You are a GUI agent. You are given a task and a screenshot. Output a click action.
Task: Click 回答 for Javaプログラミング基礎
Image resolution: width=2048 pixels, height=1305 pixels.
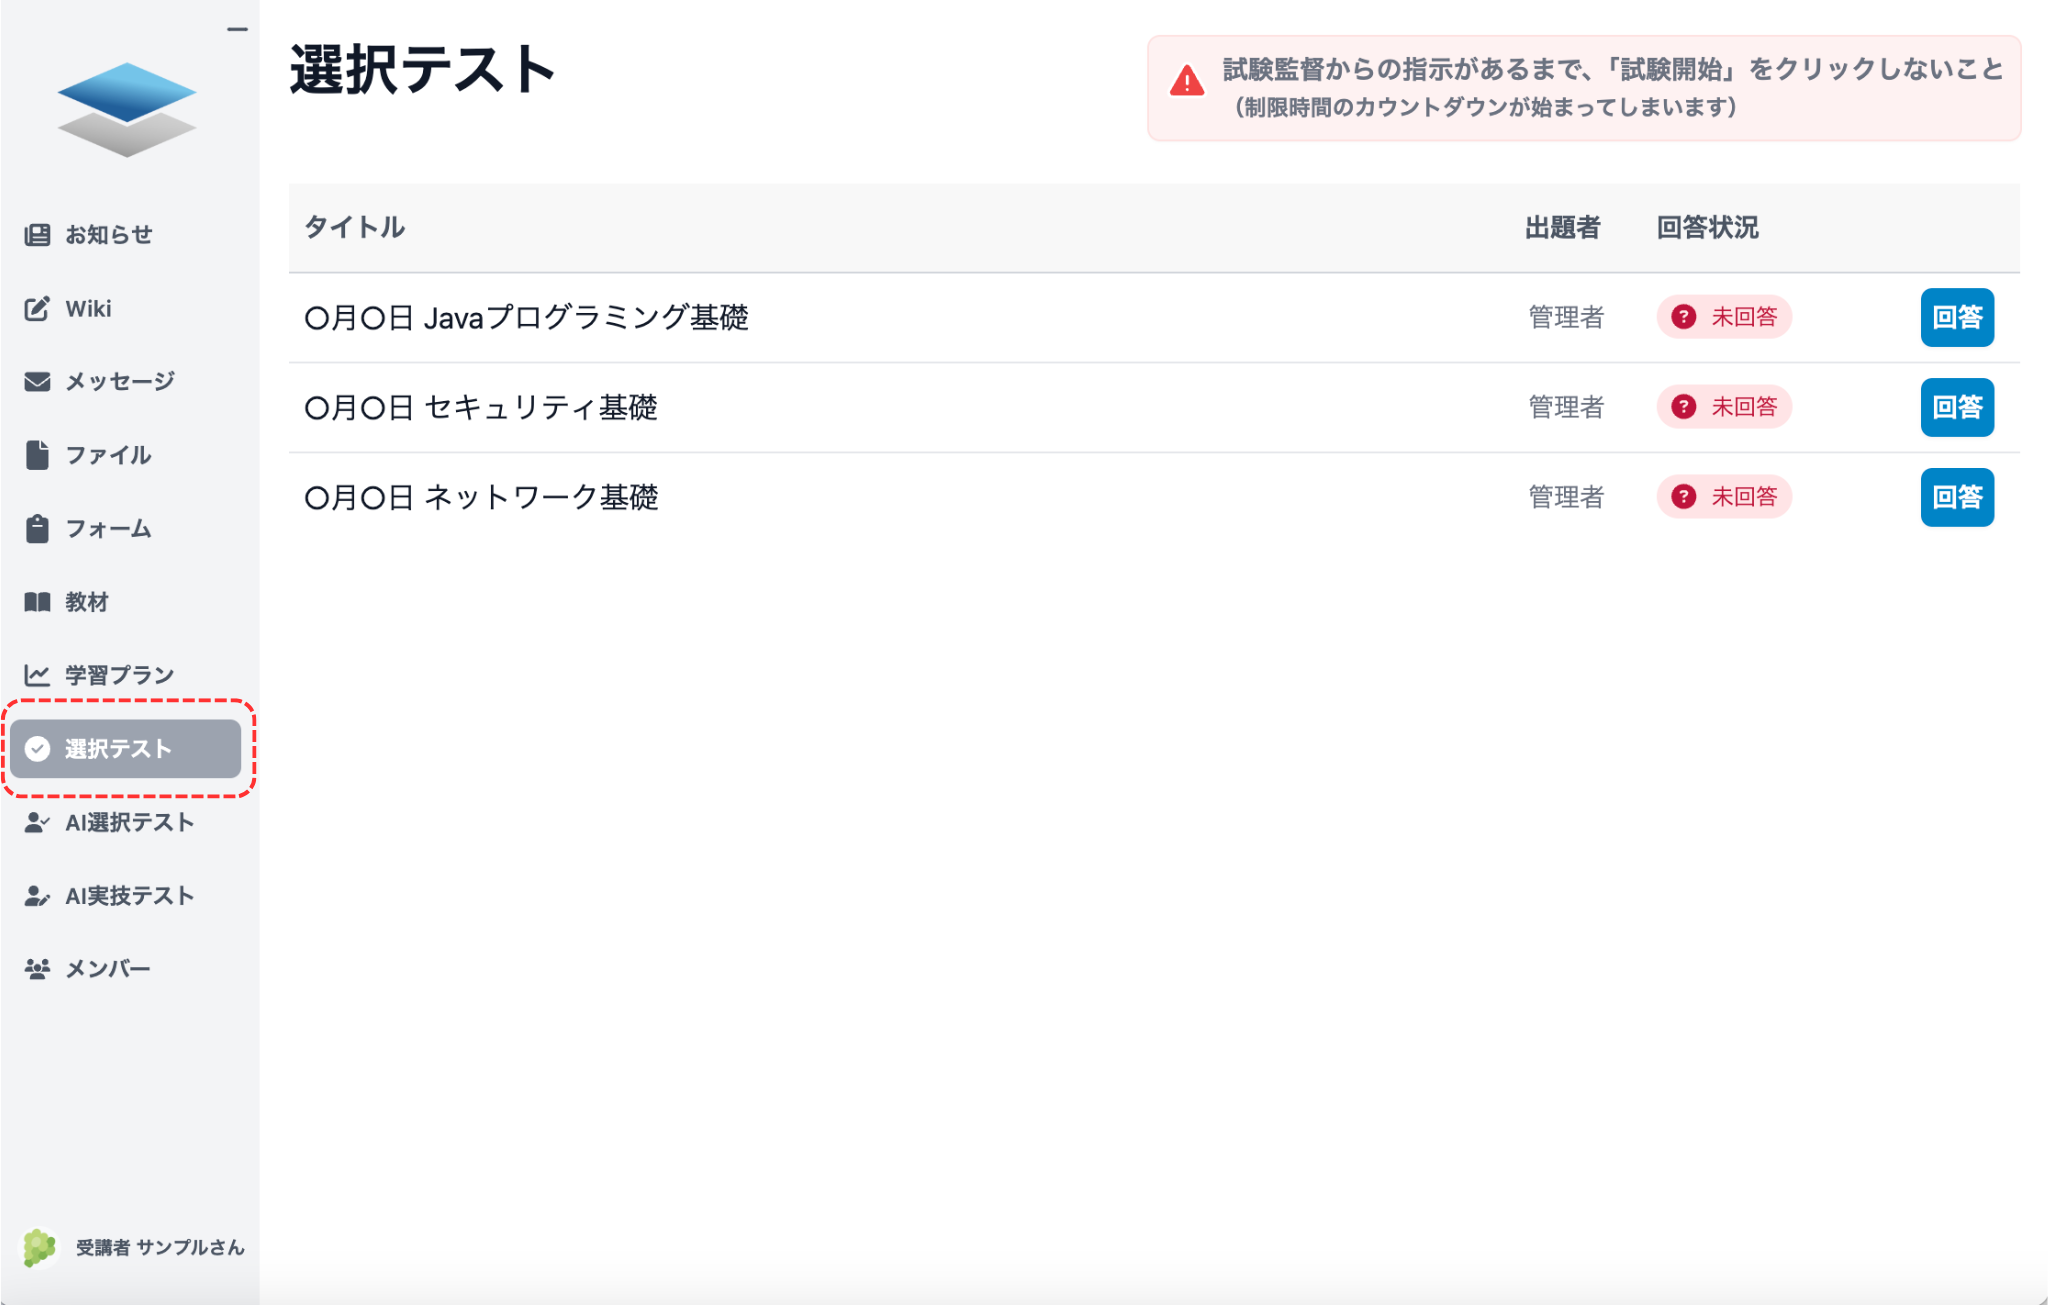coord(1957,318)
